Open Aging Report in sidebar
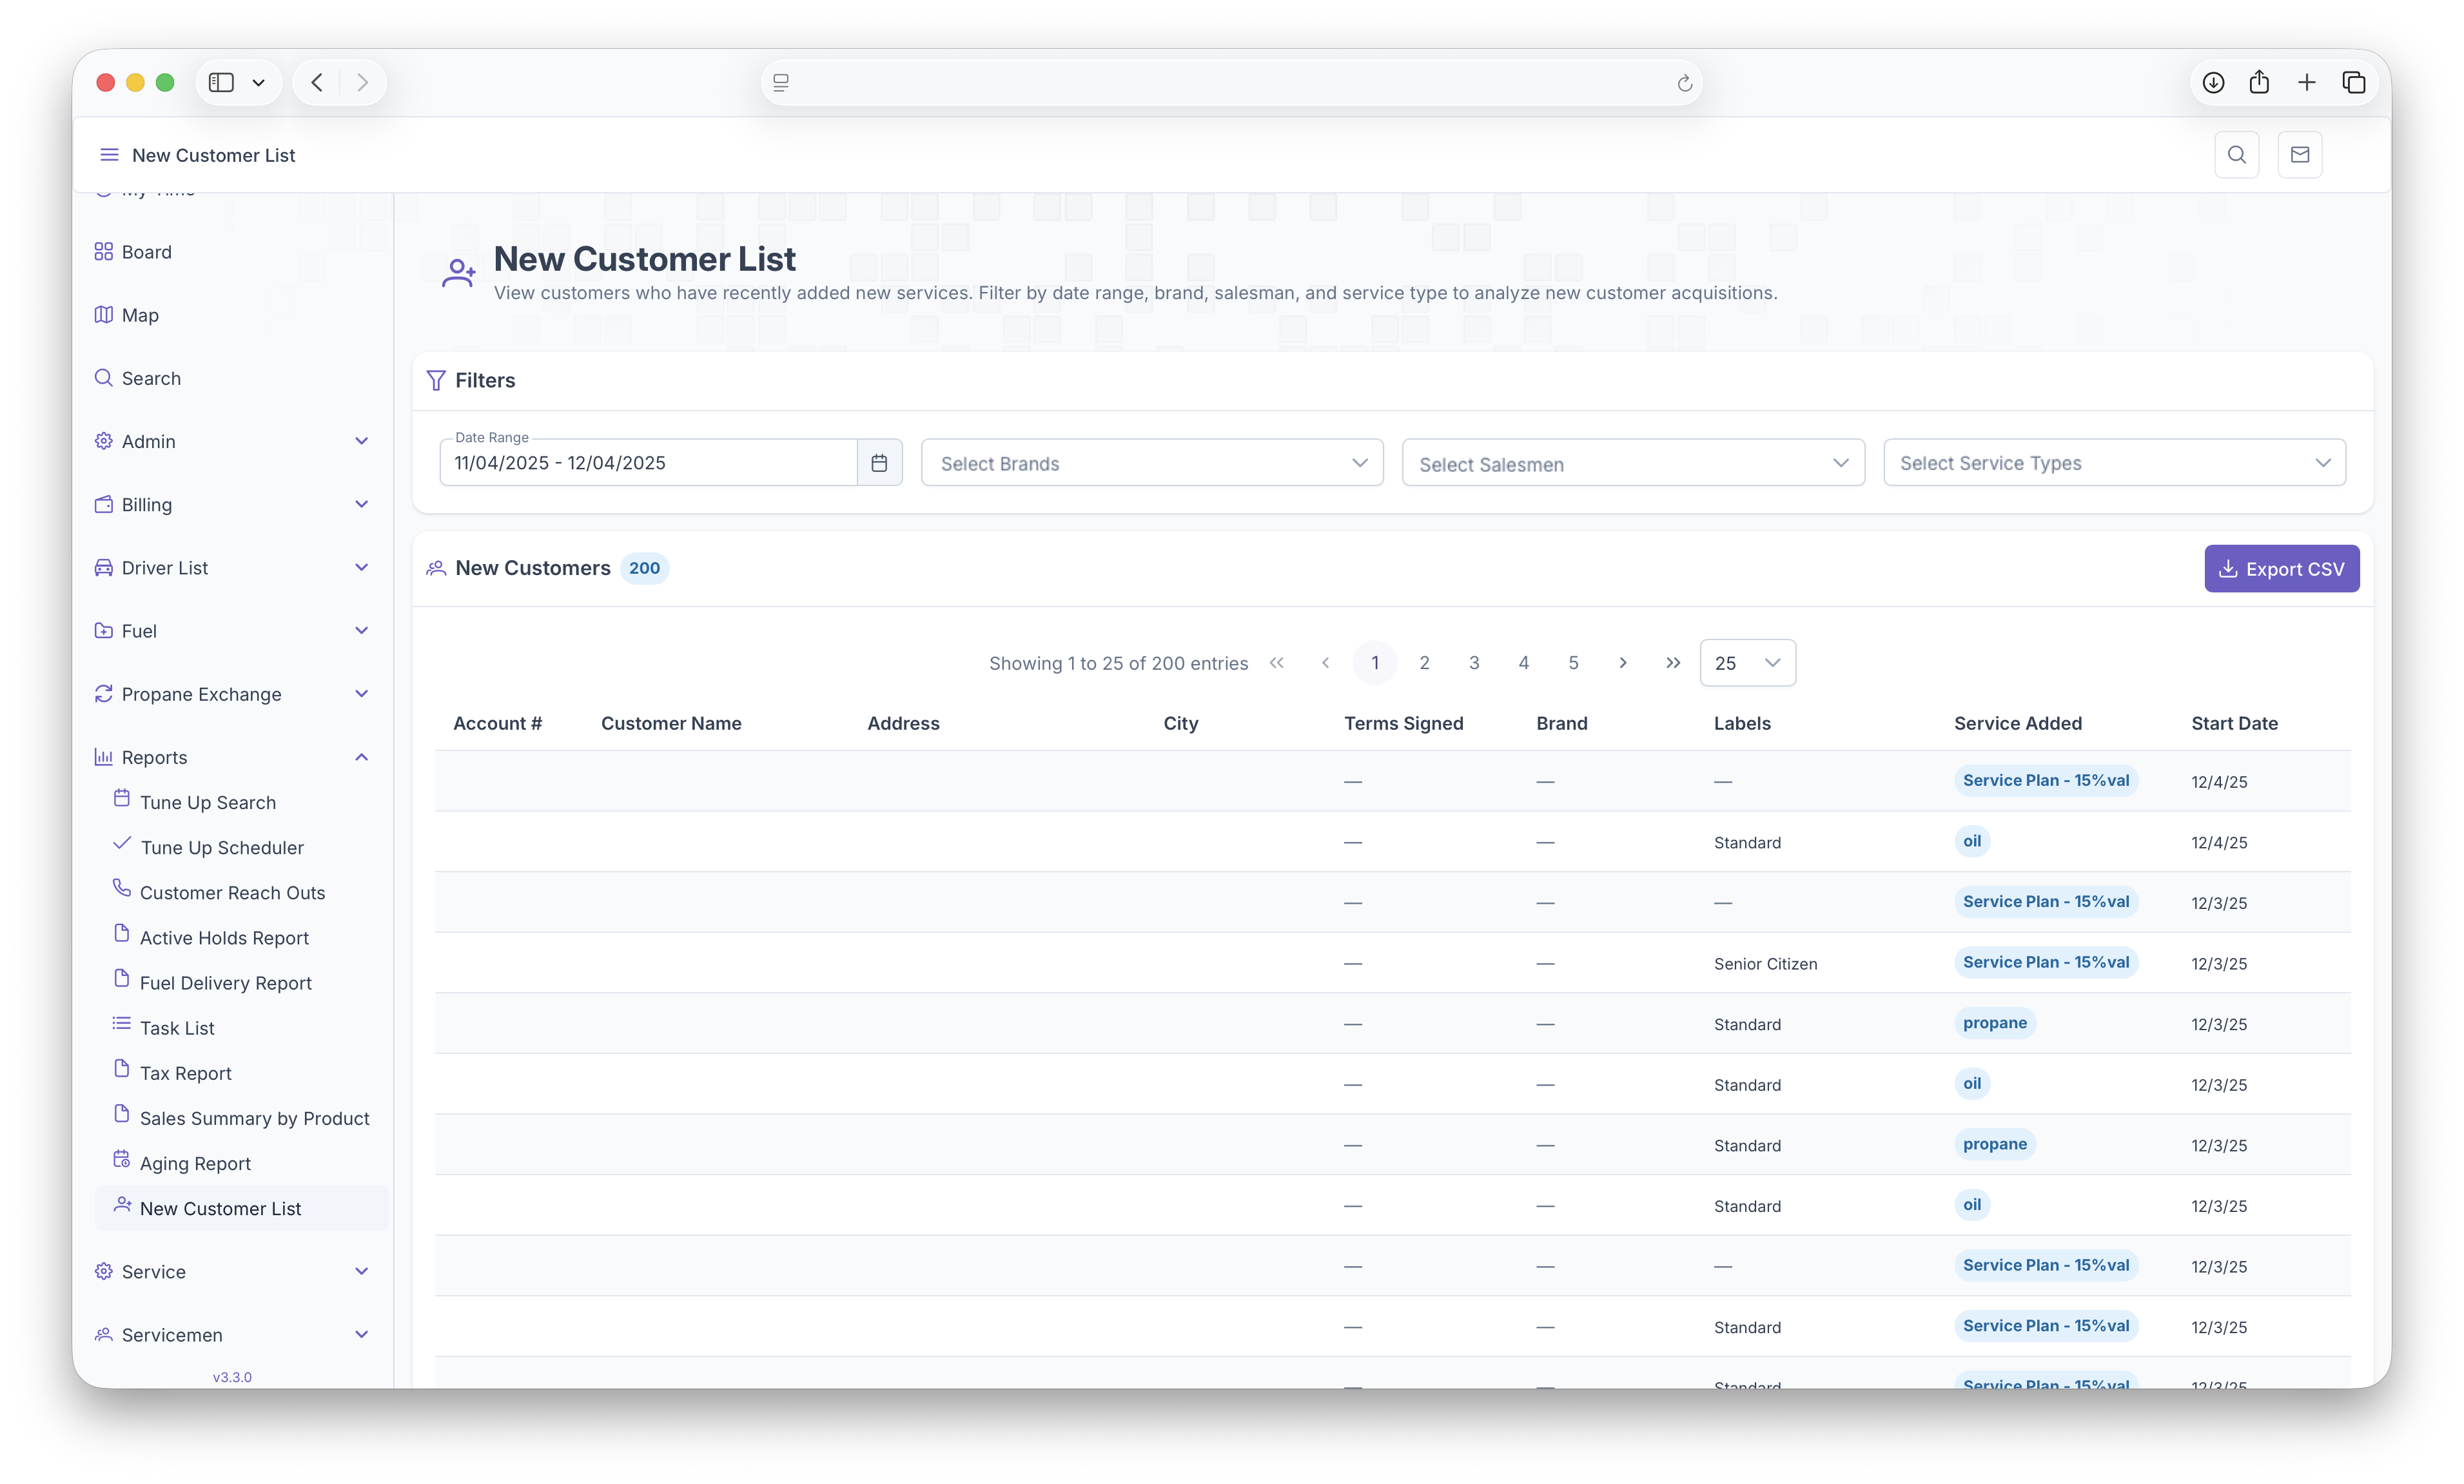Screen dimensions: 2464x1484 [x=195, y=1163]
